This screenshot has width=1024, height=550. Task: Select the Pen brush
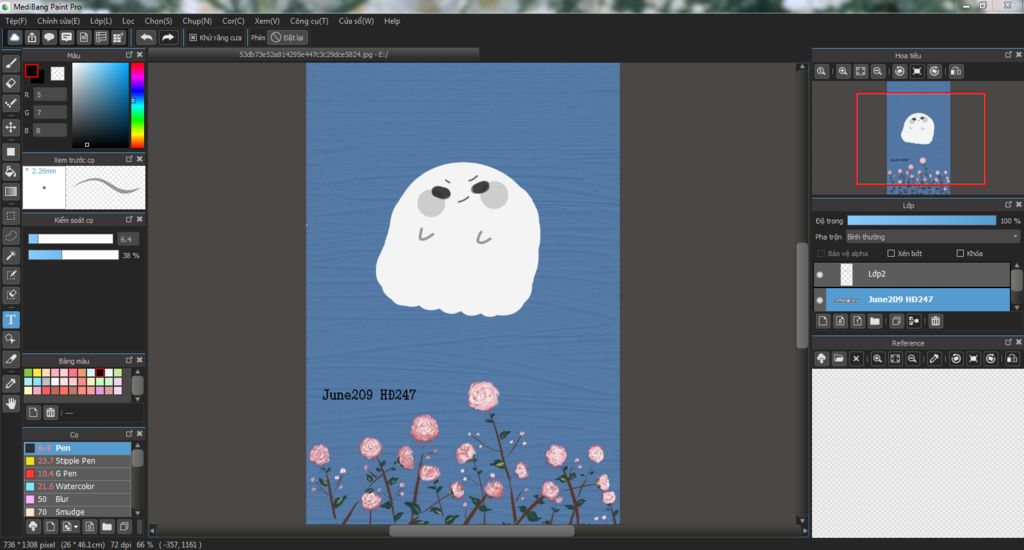point(77,448)
